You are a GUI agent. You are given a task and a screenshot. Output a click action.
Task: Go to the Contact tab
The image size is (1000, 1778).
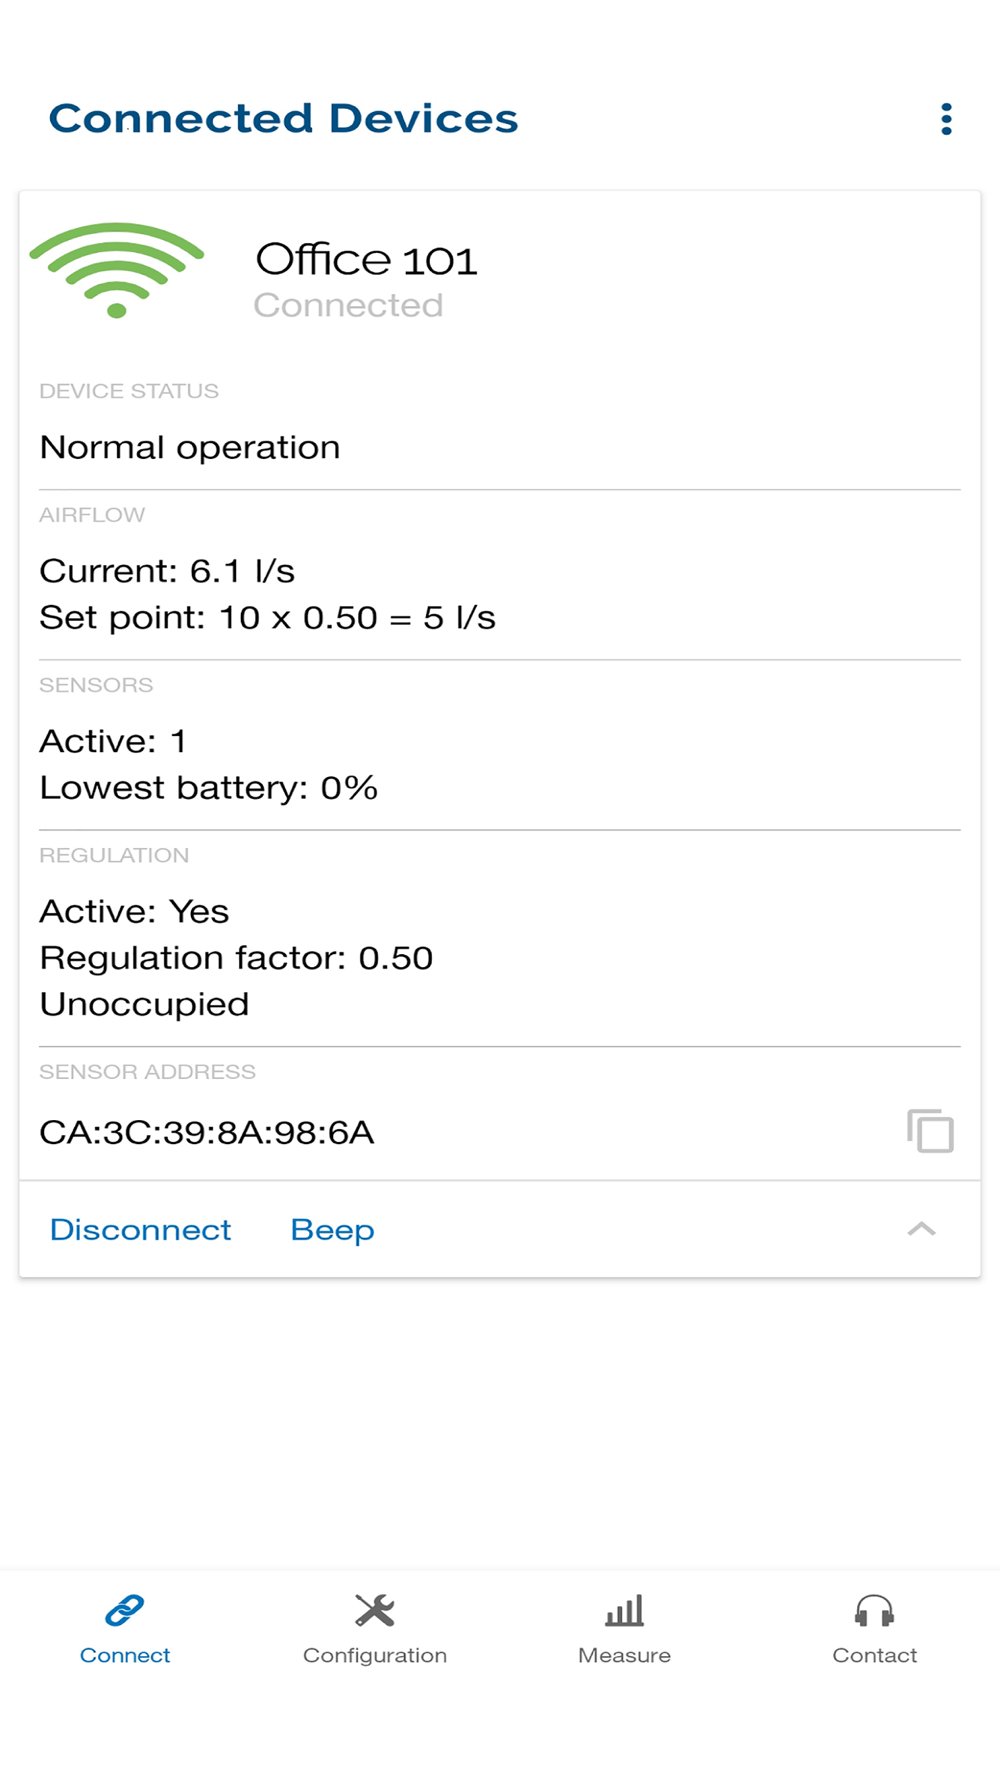[x=875, y=1655]
